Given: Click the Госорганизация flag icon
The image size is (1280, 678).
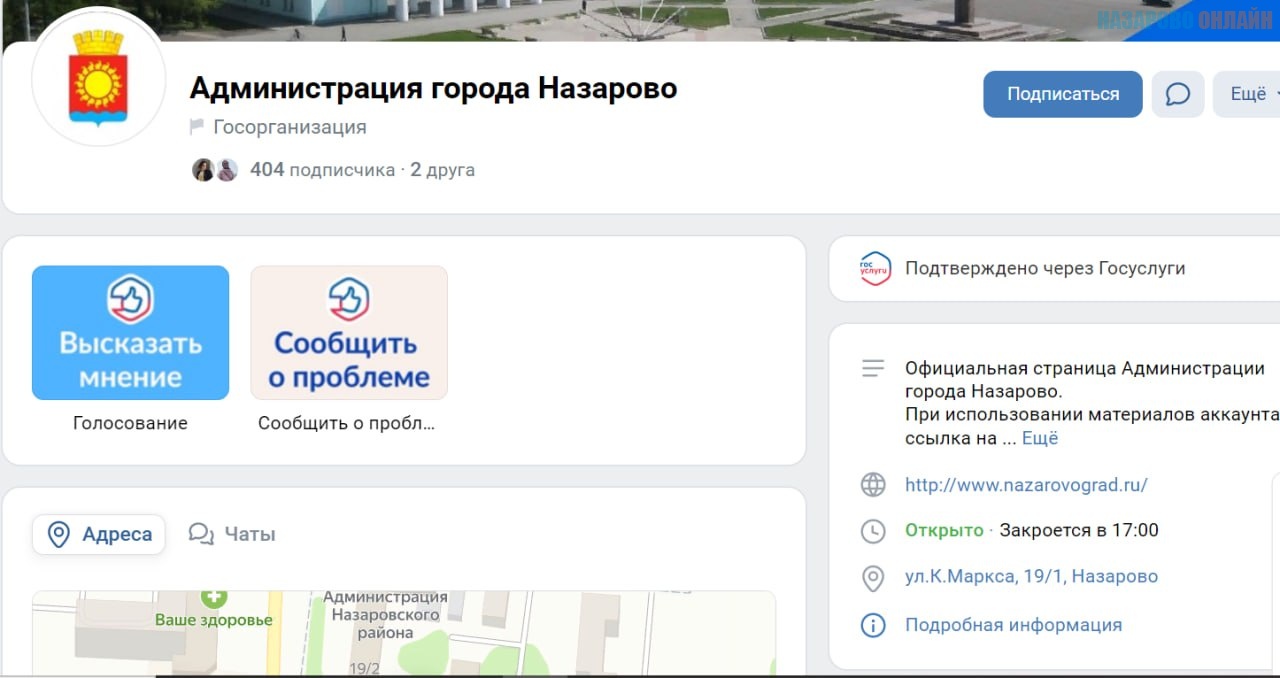Looking at the screenshot, I should 197,127.
